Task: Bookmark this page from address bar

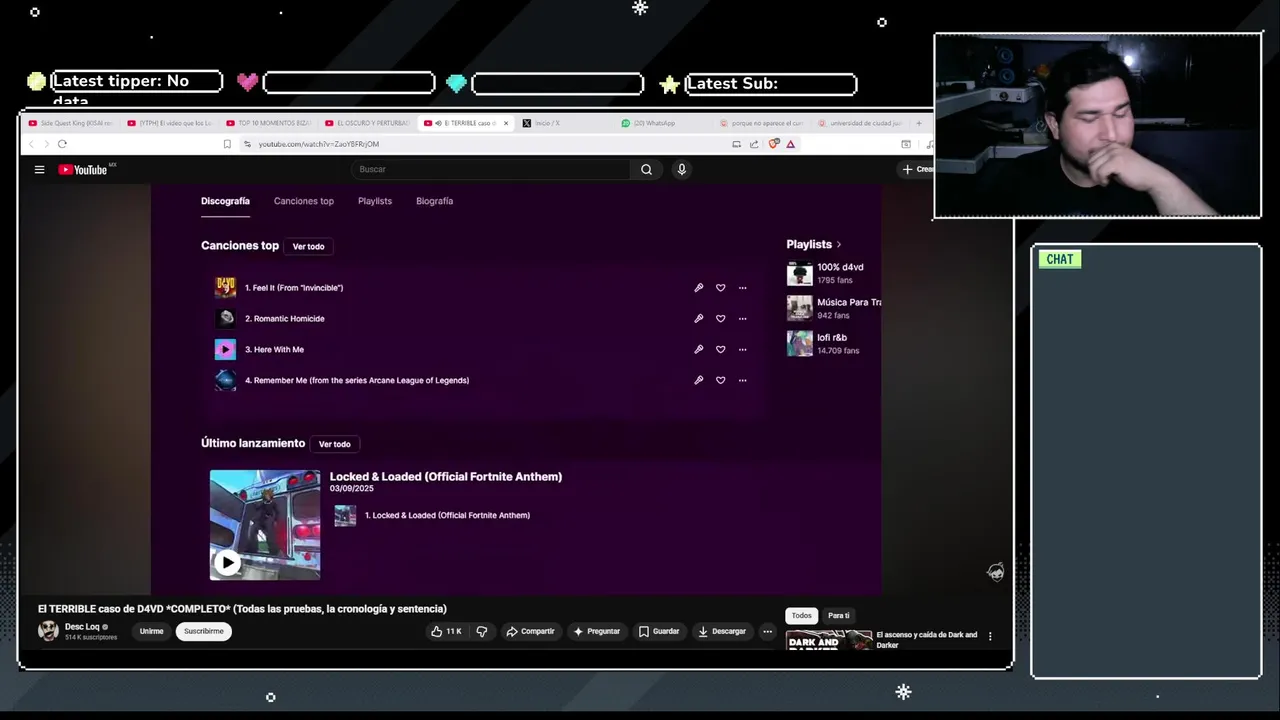Action: pos(227,144)
